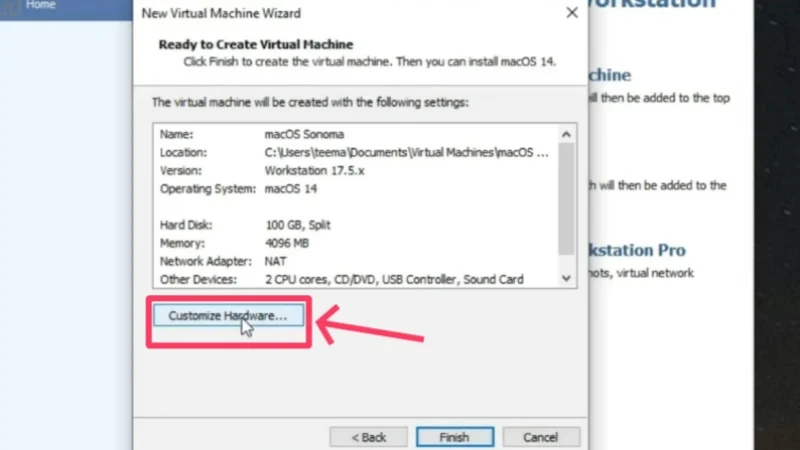Click the Workstation Pro heading behind the wizard
This screenshot has width=800, height=450.
pos(640,250)
